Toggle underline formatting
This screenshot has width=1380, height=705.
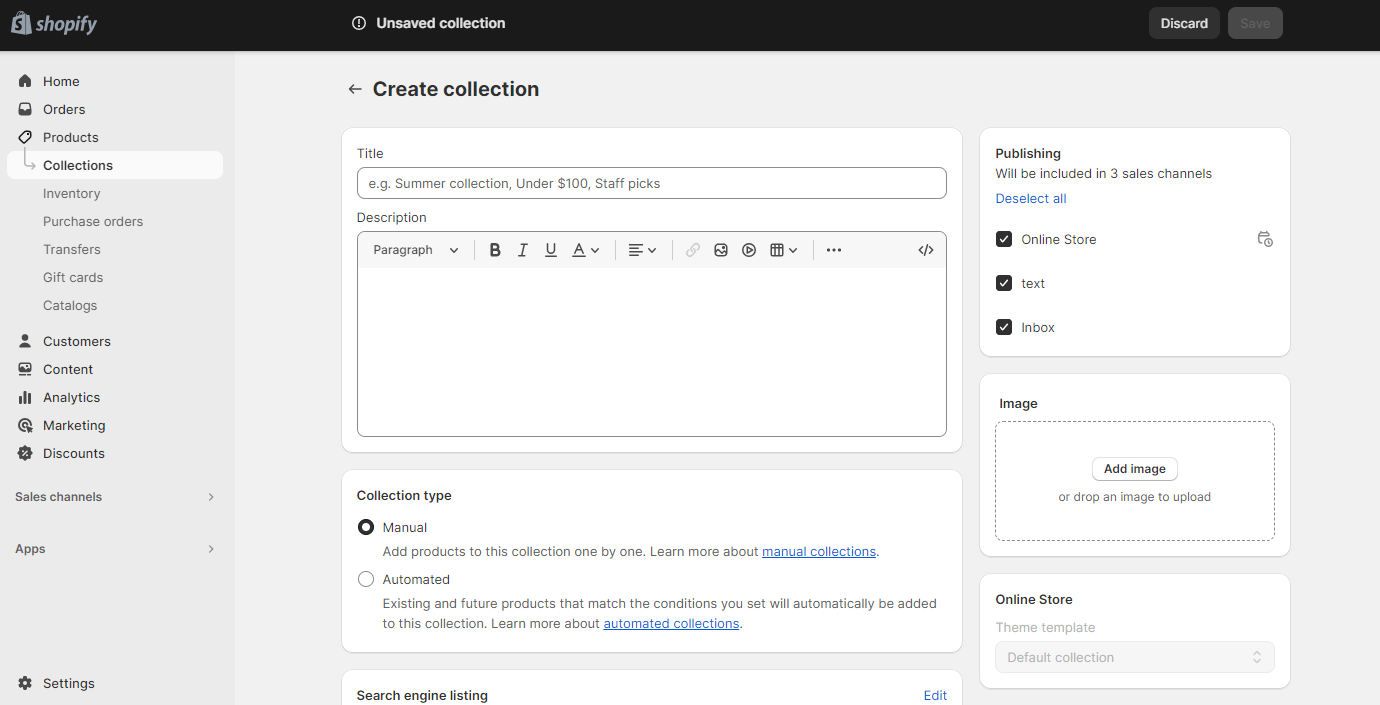[x=551, y=249]
